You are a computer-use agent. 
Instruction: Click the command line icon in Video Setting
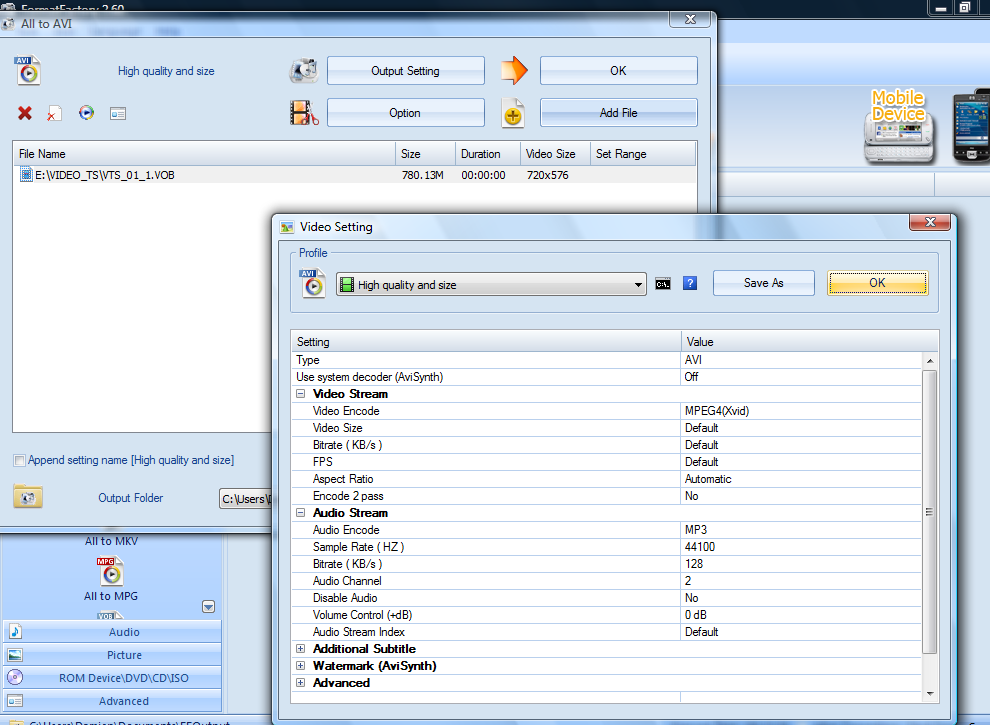tap(663, 284)
